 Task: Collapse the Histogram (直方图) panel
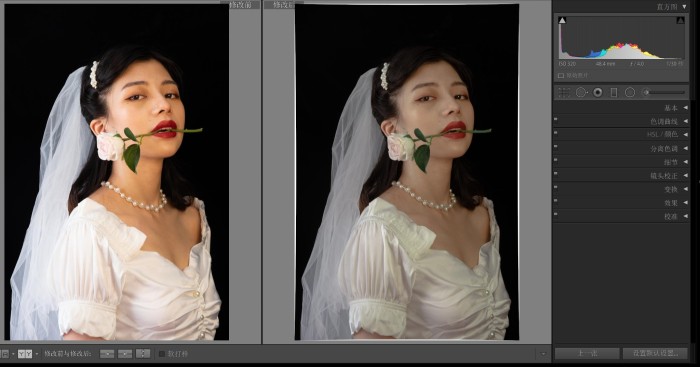pyautogui.click(x=684, y=7)
